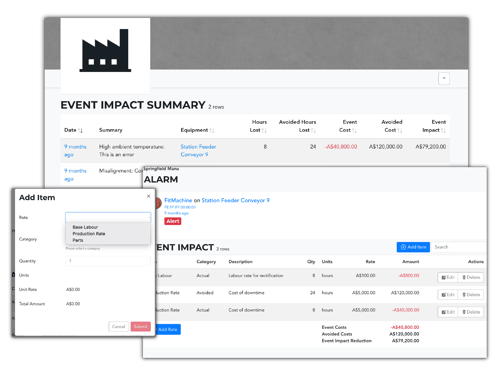500x375 pixels.
Task: Sort summary table by Date column icon
Action: [80, 130]
